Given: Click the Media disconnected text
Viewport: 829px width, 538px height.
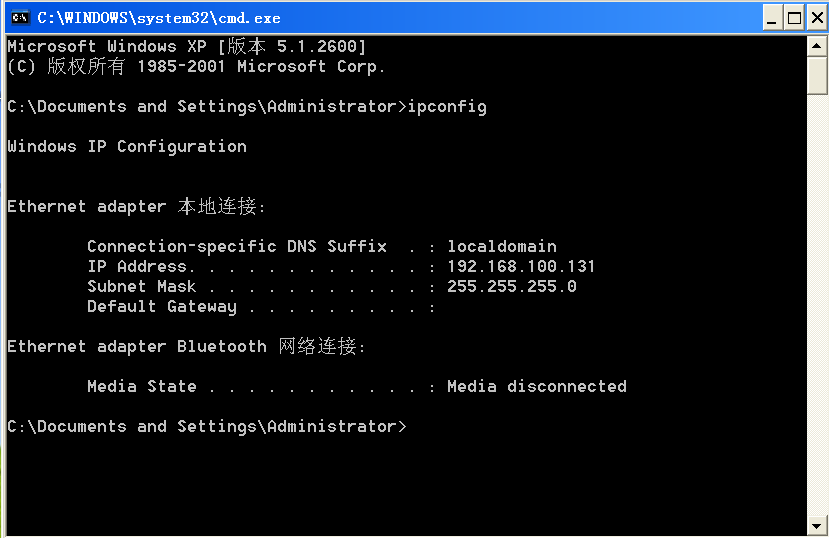Looking at the screenshot, I should point(536,387).
